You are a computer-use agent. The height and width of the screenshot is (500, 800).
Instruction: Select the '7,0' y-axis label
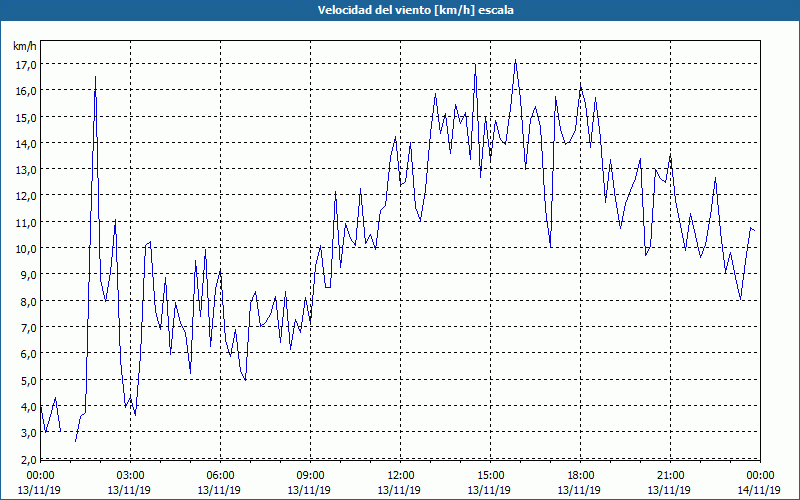(28, 328)
